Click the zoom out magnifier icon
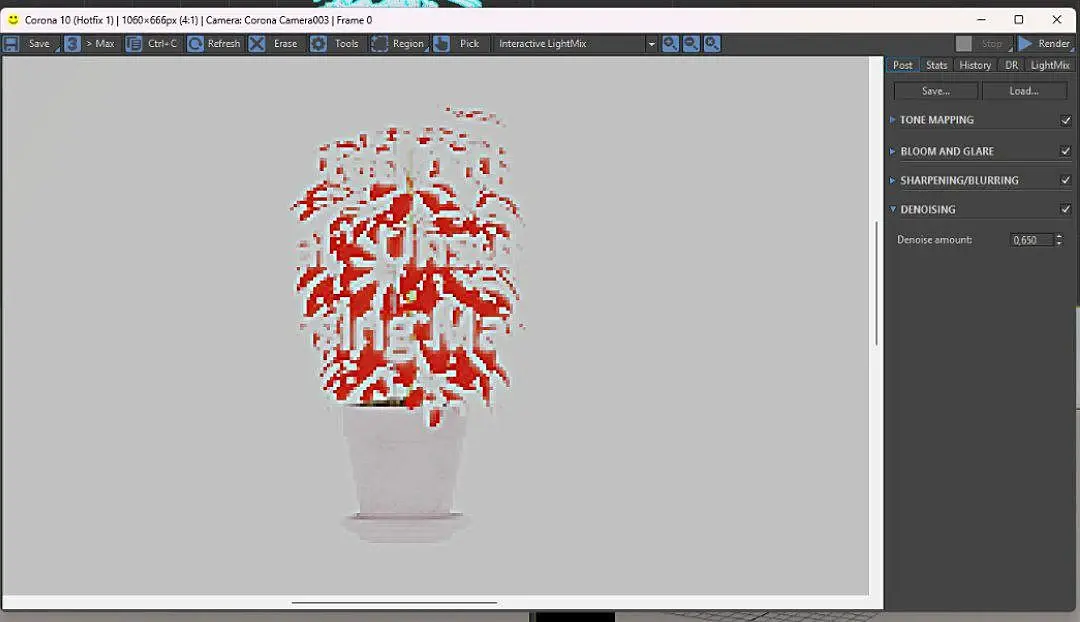This screenshot has height=622, width=1080. tap(691, 44)
